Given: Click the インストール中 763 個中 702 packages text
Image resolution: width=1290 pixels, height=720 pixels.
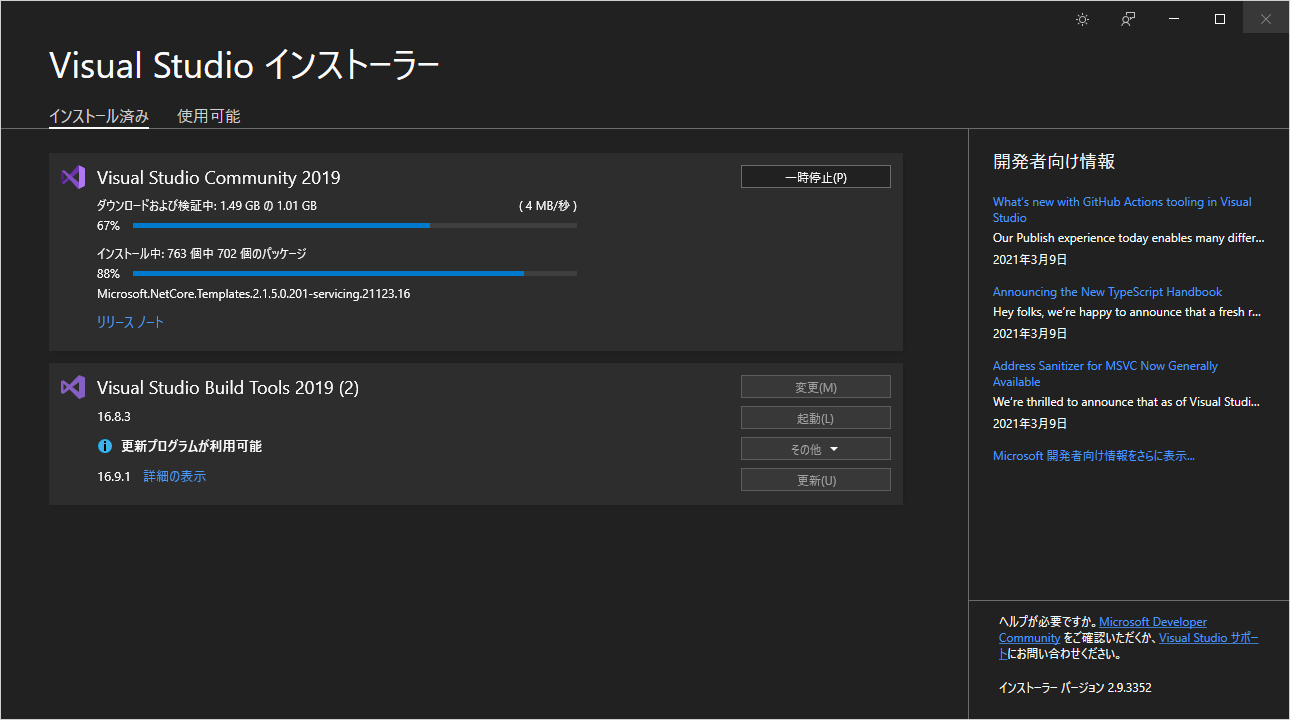Looking at the screenshot, I should click(202, 254).
